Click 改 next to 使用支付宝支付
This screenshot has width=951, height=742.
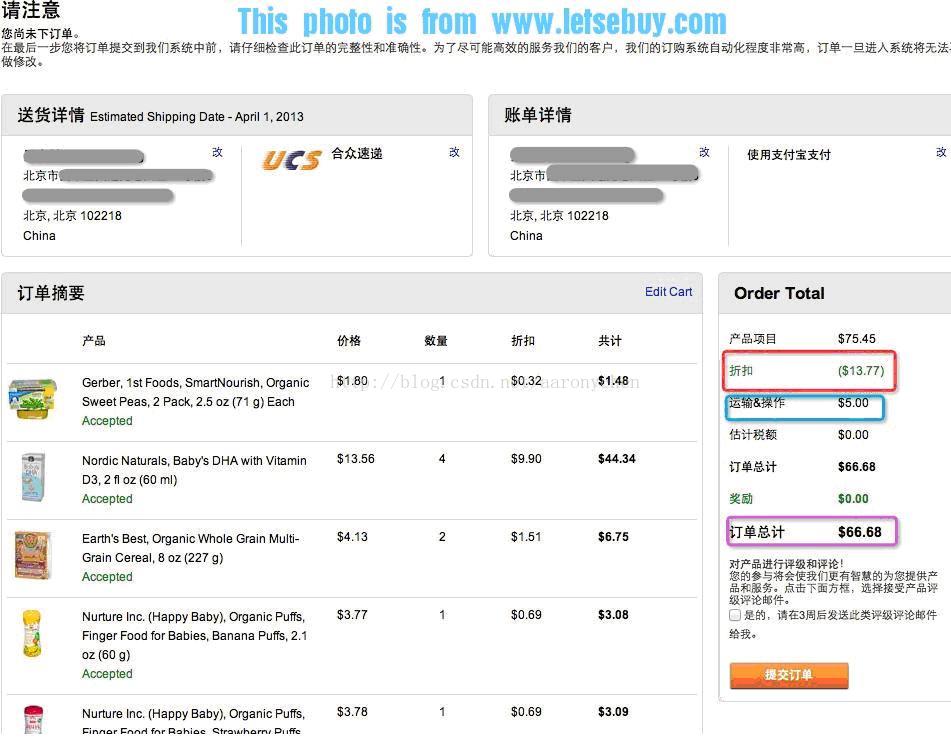click(x=941, y=152)
